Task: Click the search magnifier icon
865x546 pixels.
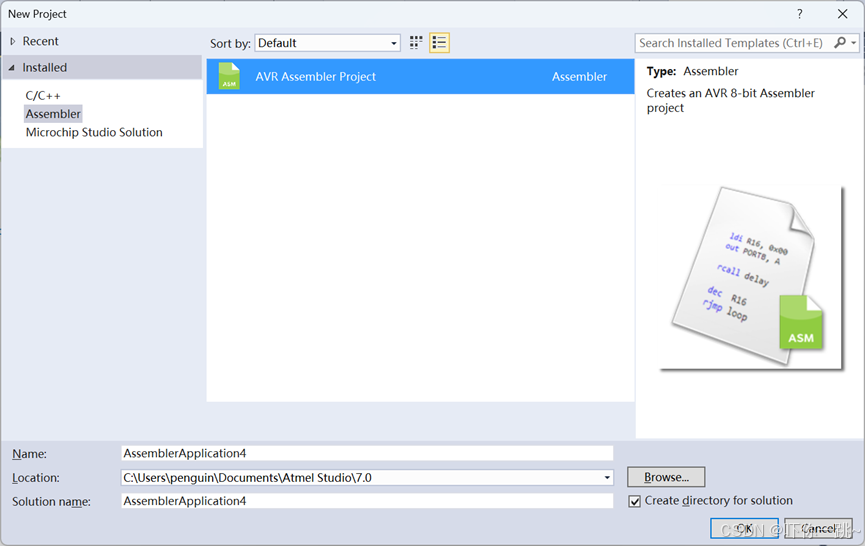Action: click(x=840, y=42)
